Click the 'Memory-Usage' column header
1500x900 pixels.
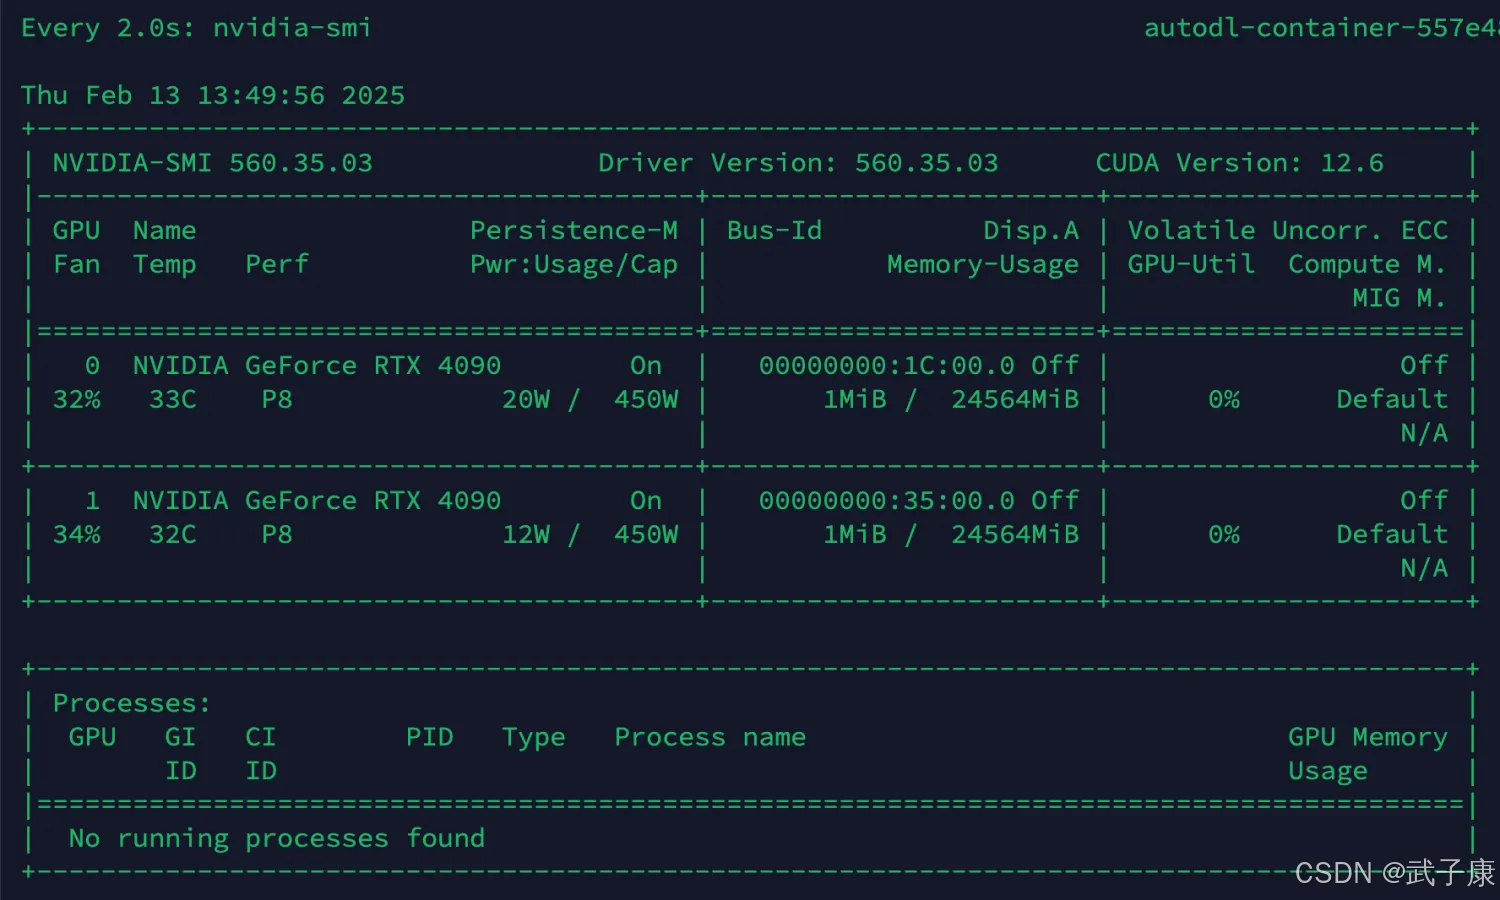(983, 265)
